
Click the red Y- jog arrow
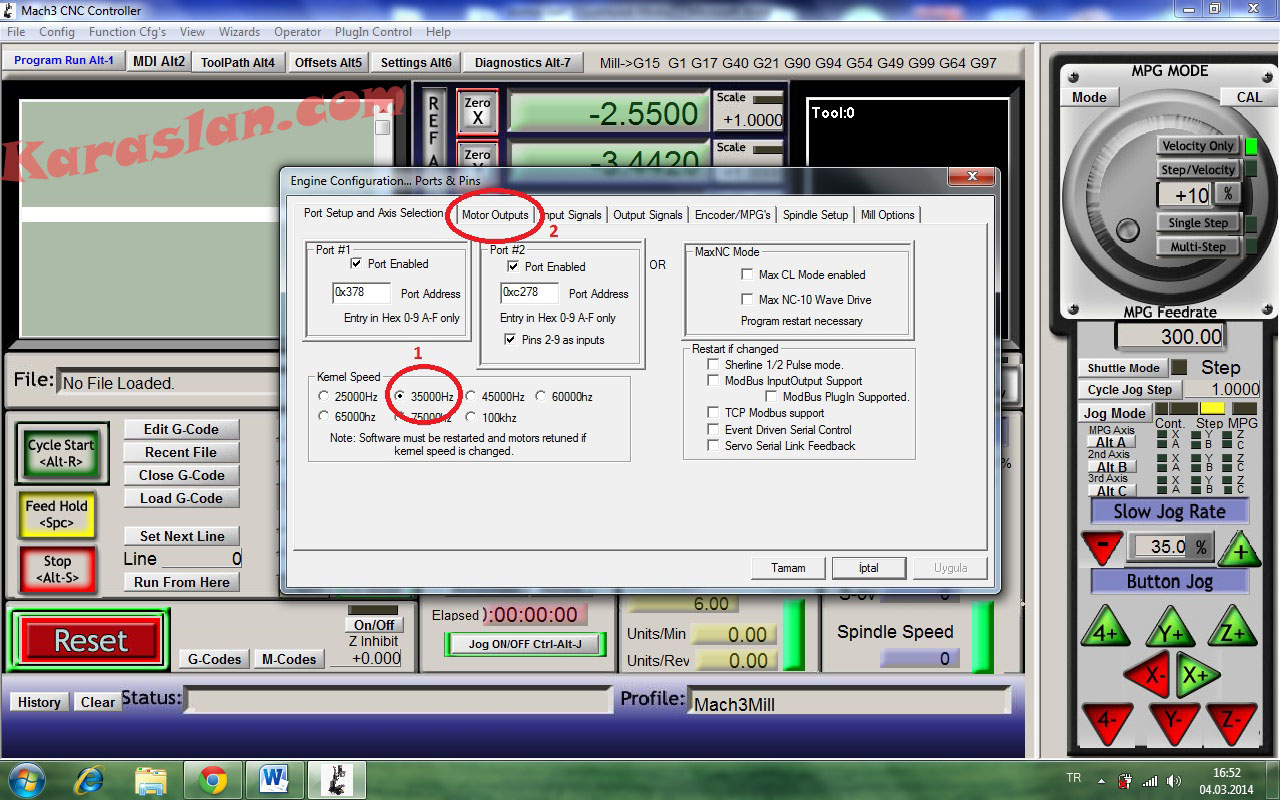click(1172, 722)
